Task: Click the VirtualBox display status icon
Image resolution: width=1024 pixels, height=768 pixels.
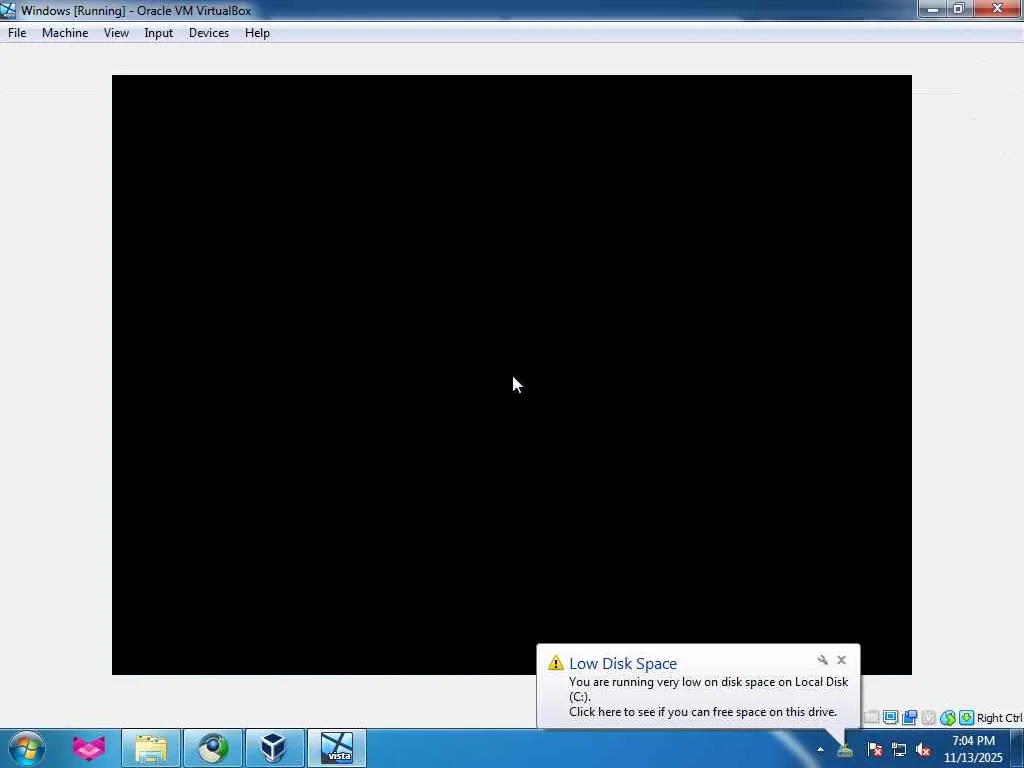Action: [x=891, y=718]
